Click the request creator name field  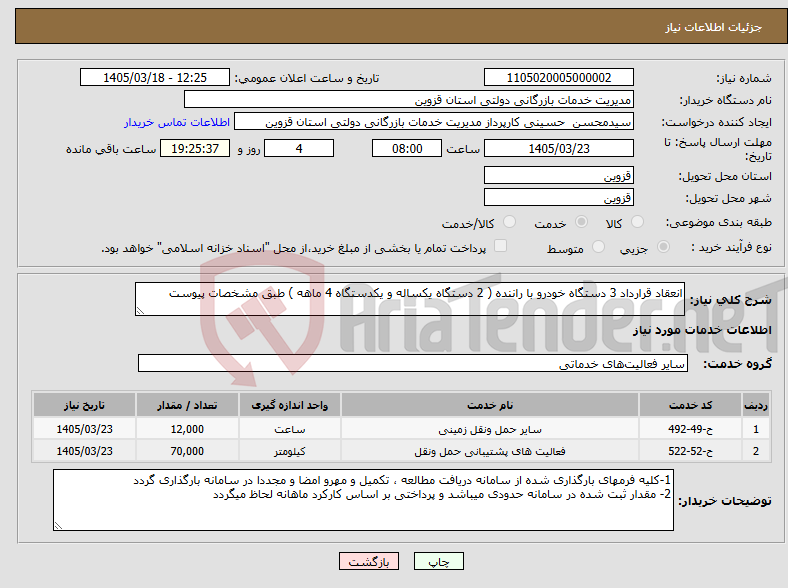pos(434,122)
